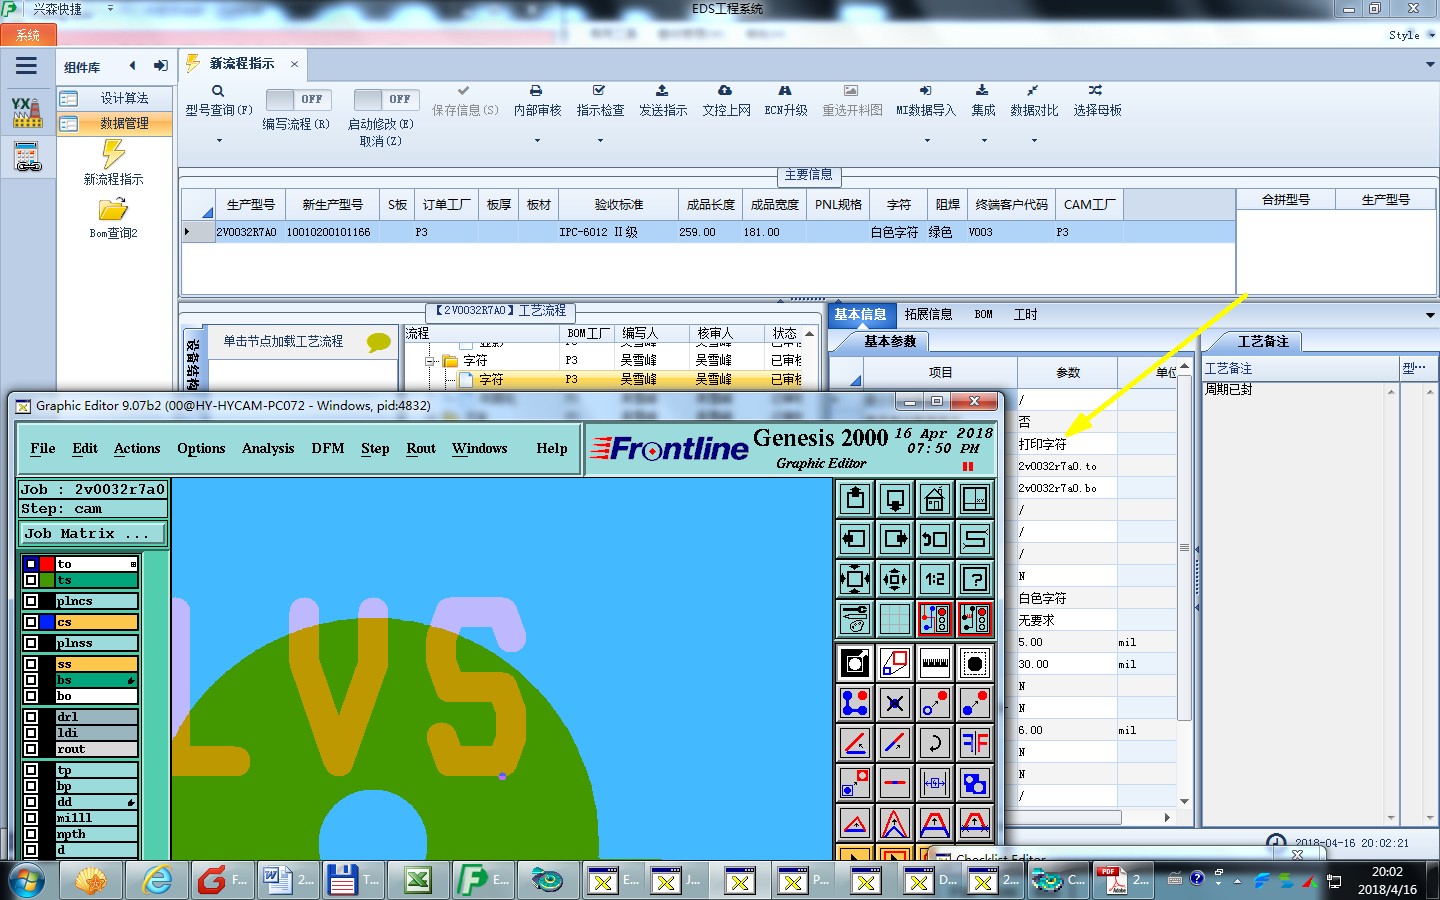Screen dimensions: 1440x900
Task: Check the box for layer 'drl'
Action: pos(31,717)
